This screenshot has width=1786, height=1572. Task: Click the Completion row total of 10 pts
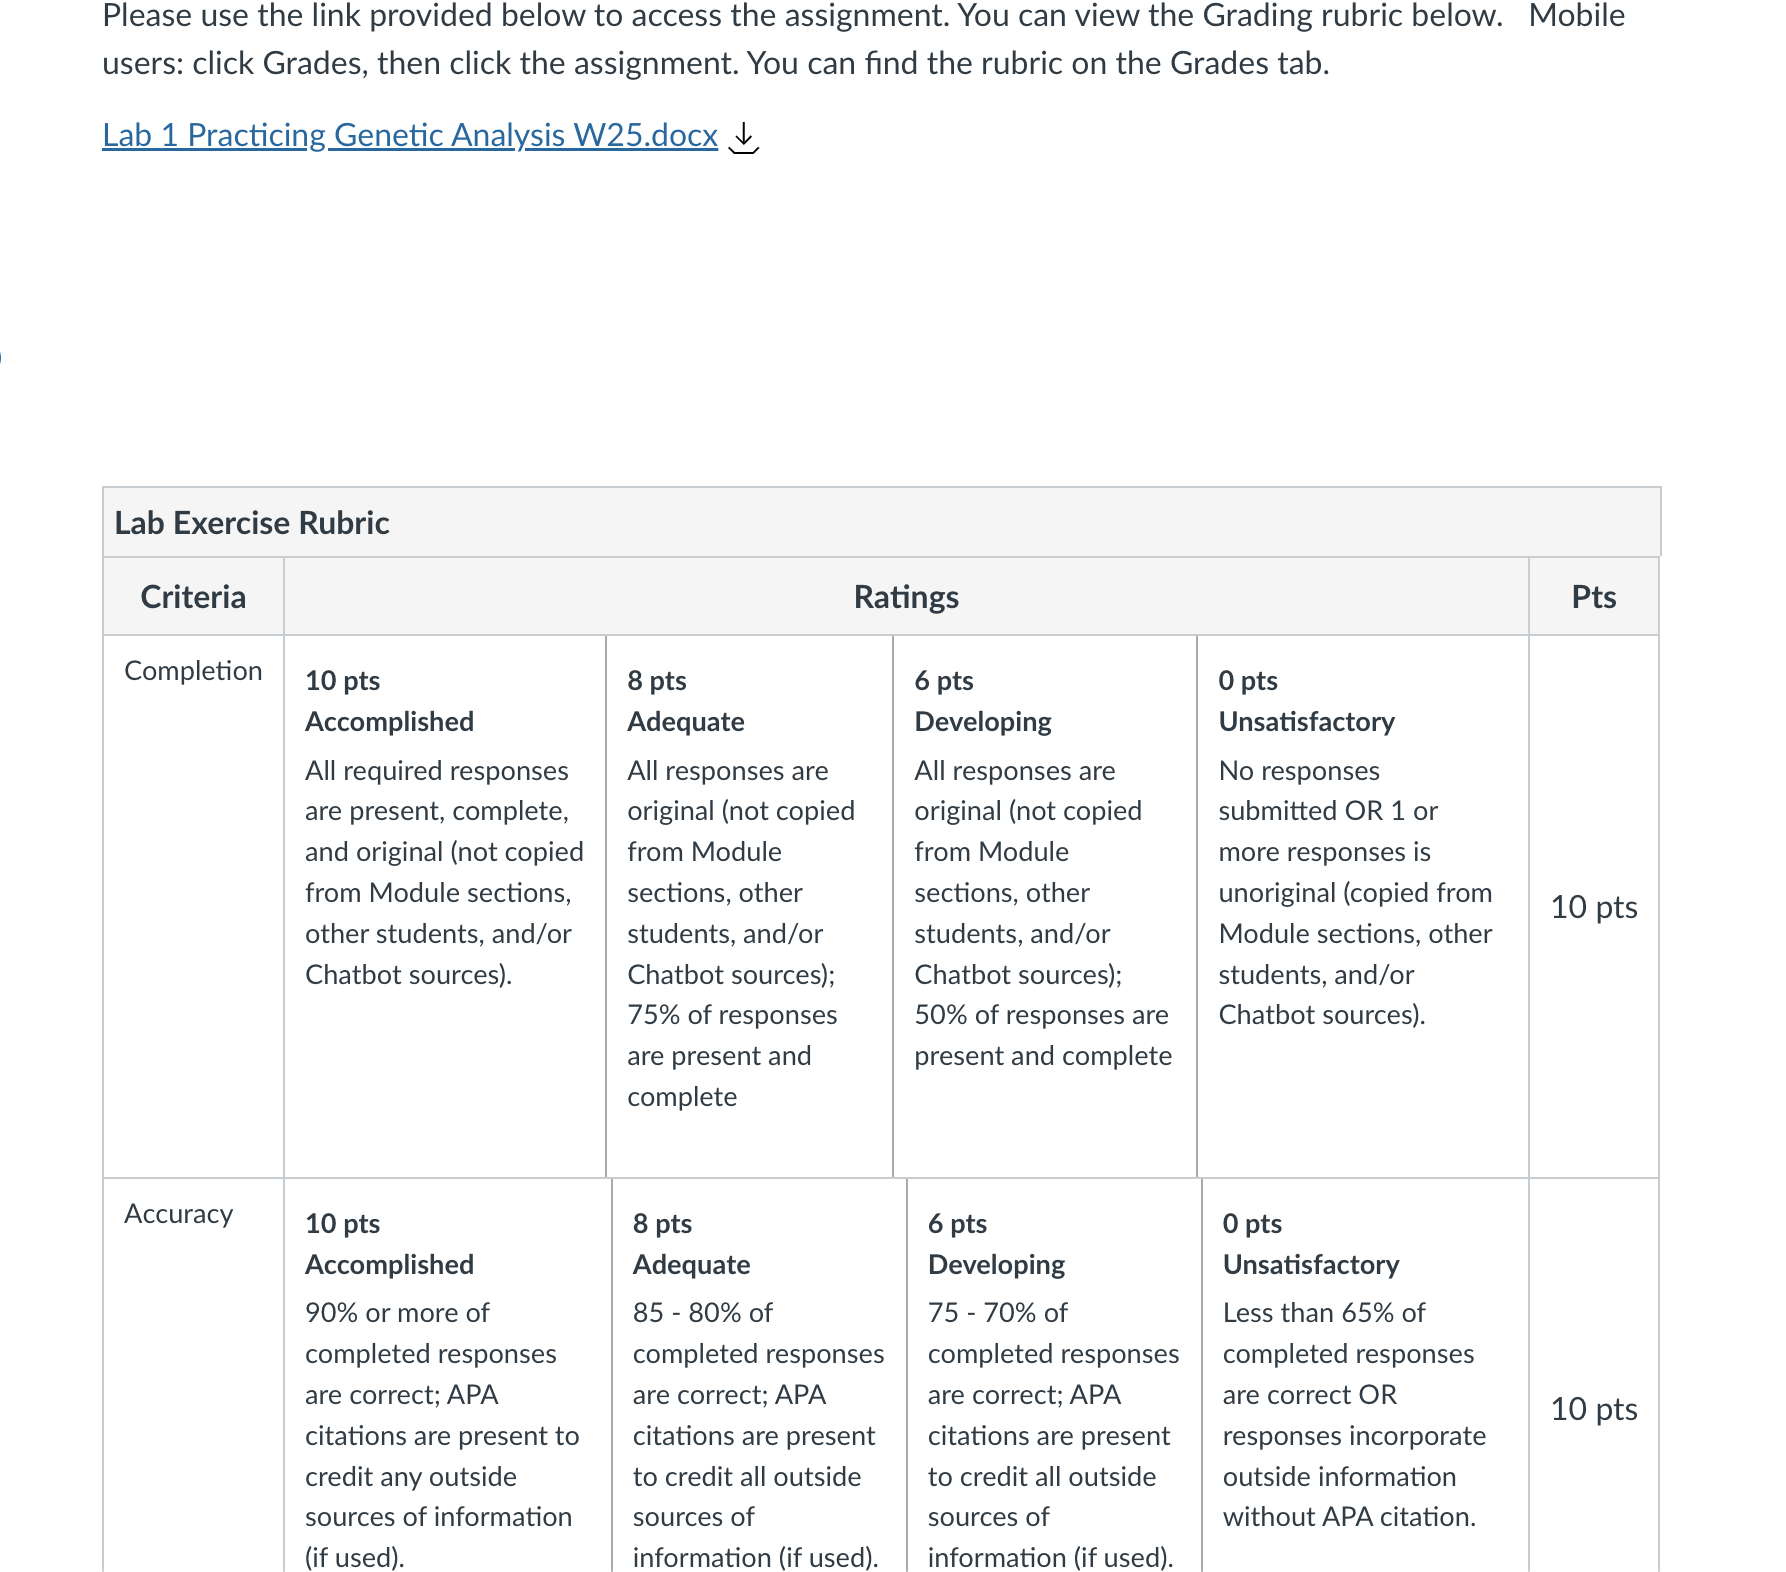coord(1593,907)
